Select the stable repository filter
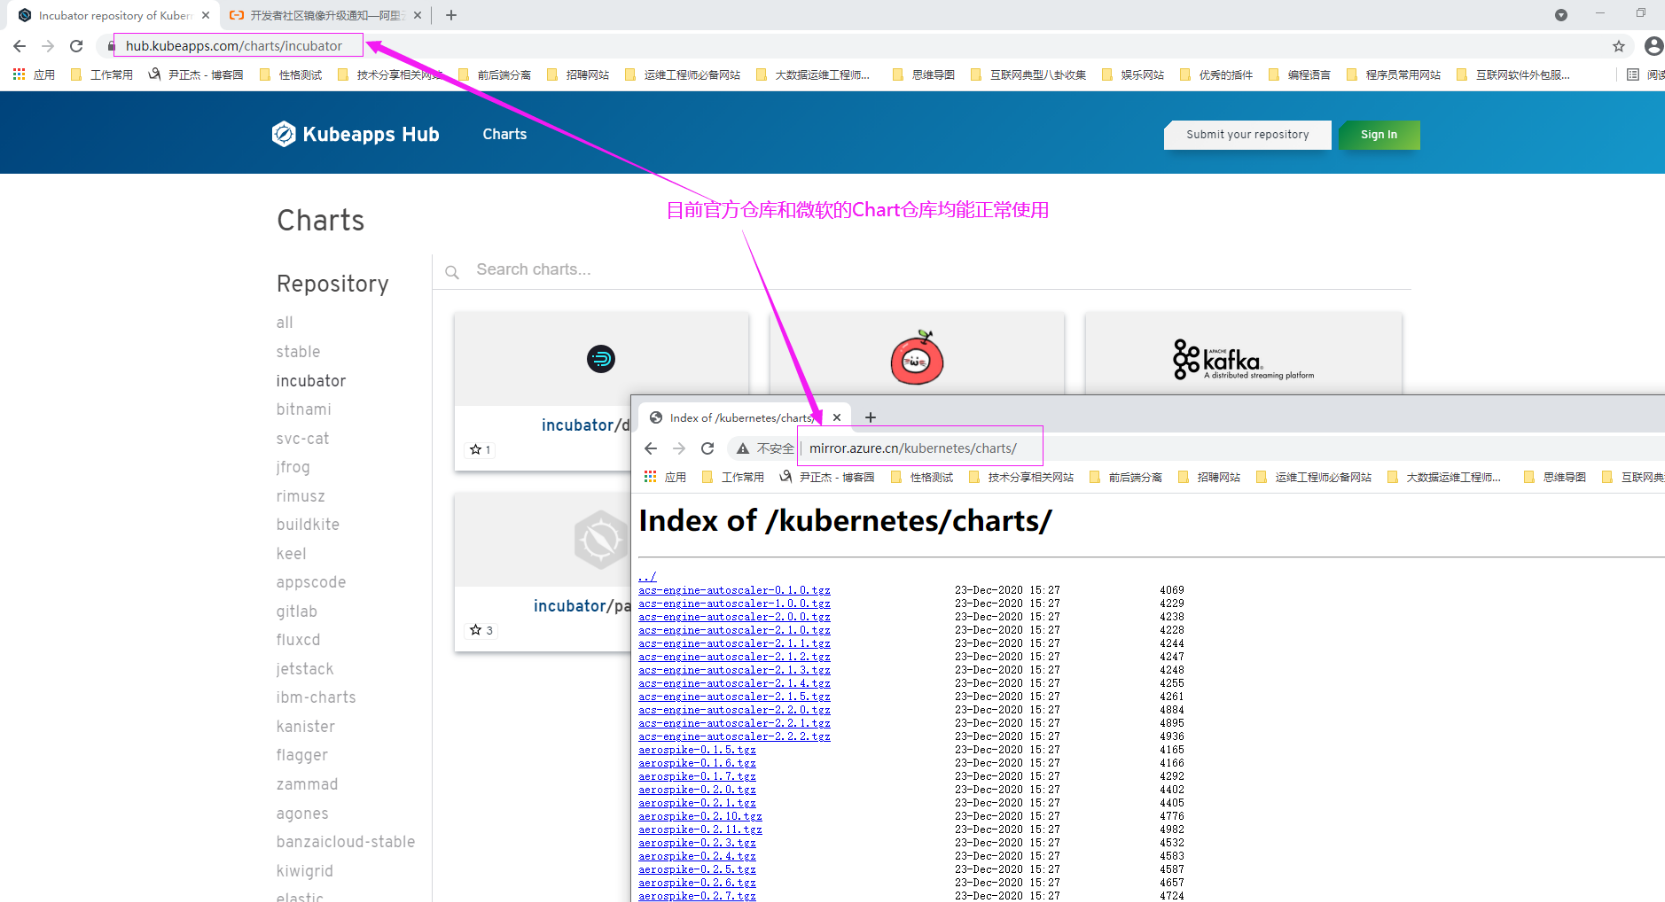This screenshot has height=902, width=1665. click(298, 352)
